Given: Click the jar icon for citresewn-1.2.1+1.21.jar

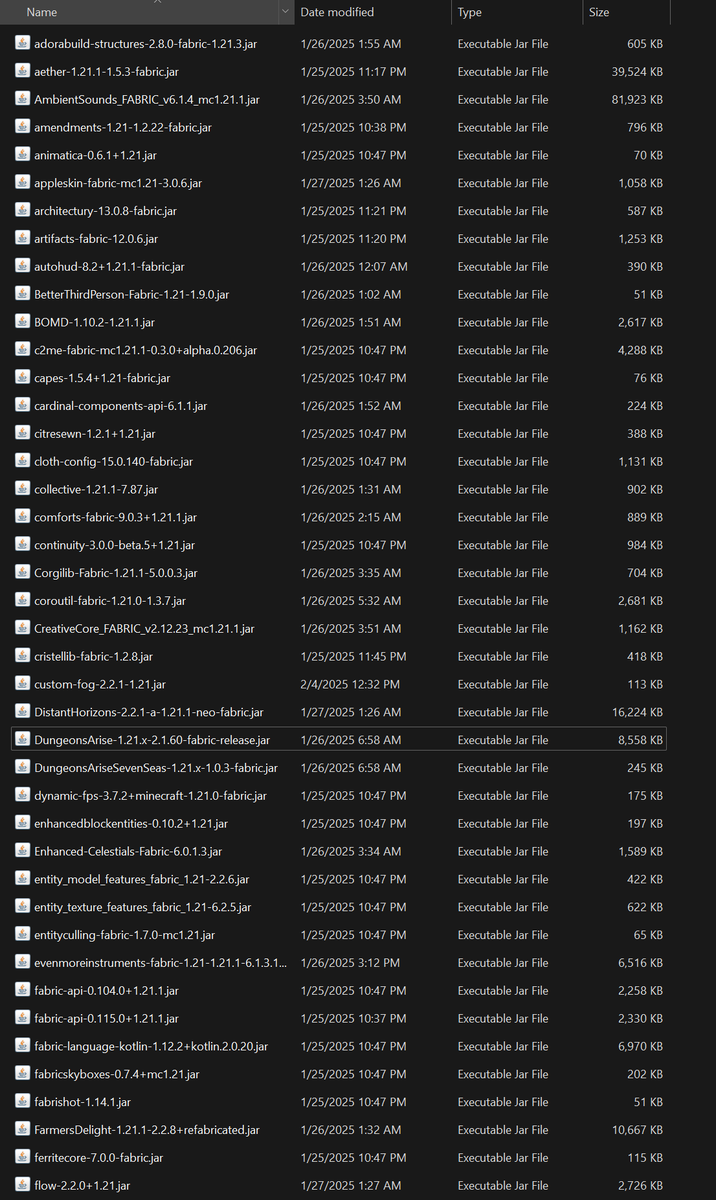Looking at the screenshot, I should coord(23,434).
